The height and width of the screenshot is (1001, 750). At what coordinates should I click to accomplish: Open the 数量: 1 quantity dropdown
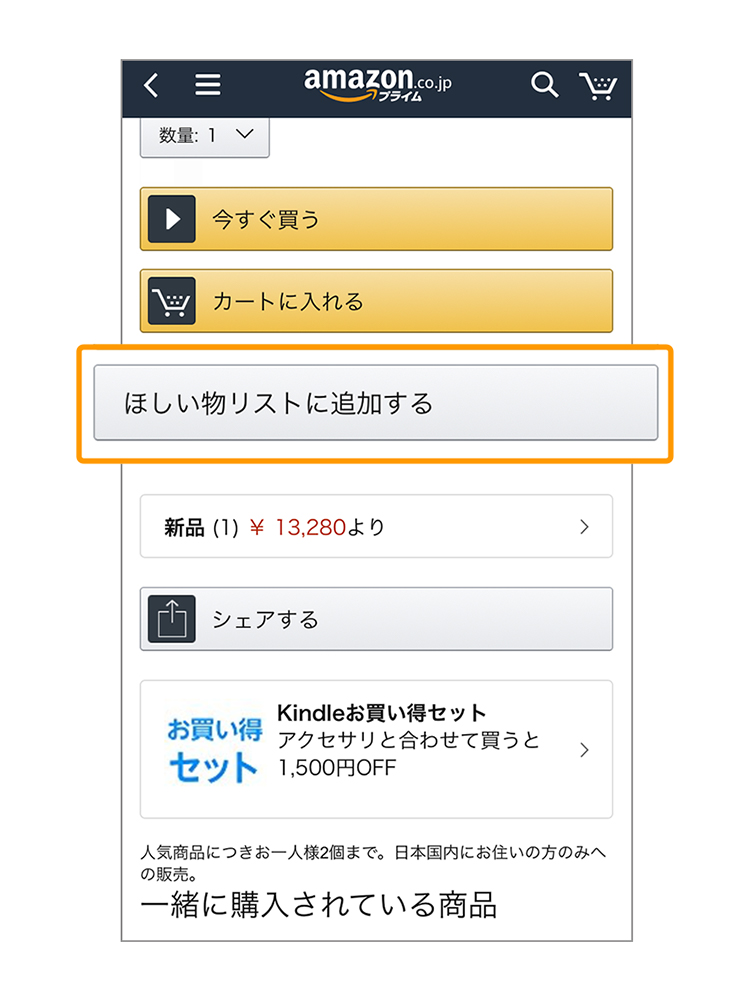pos(205,137)
